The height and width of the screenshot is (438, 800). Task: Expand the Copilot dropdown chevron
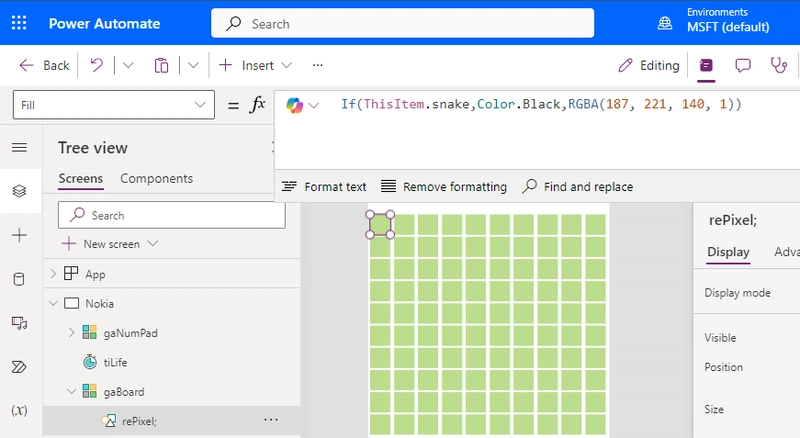coord(314,106)
